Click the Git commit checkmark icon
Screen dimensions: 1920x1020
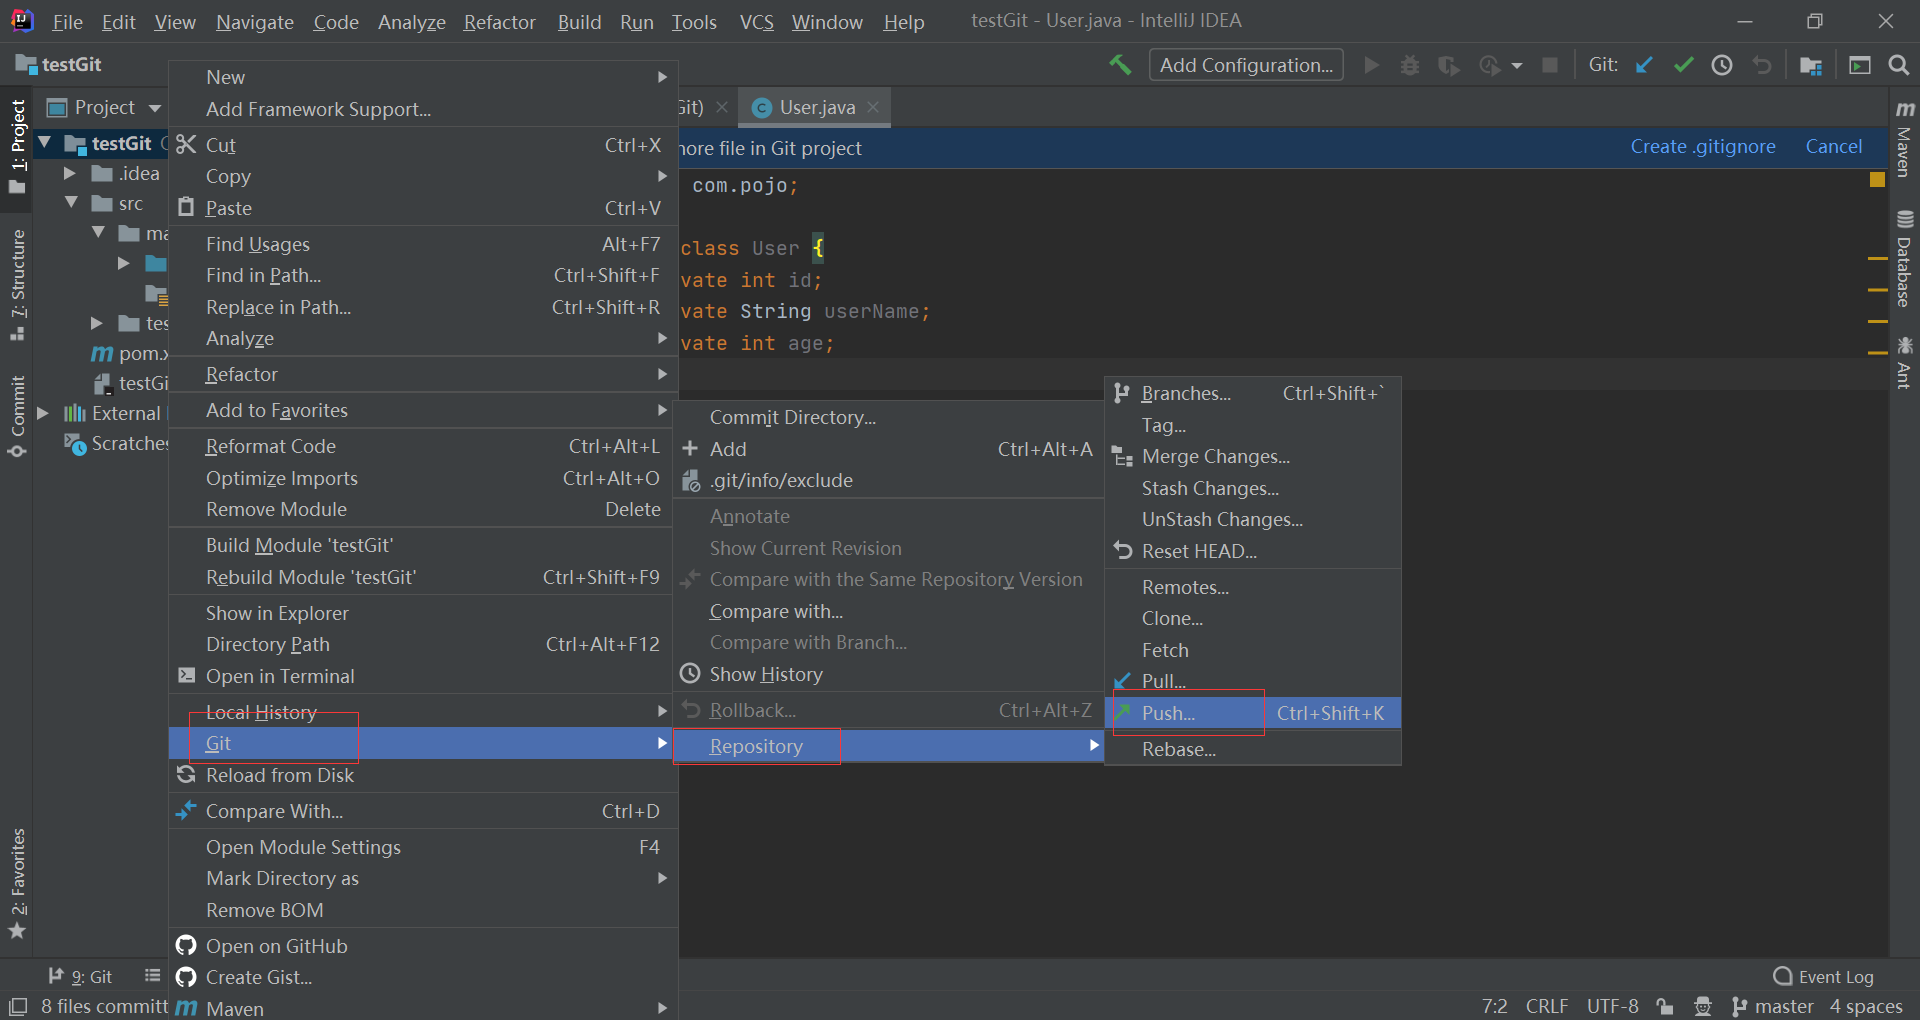pyautogui.click(x=1683, y=65)
